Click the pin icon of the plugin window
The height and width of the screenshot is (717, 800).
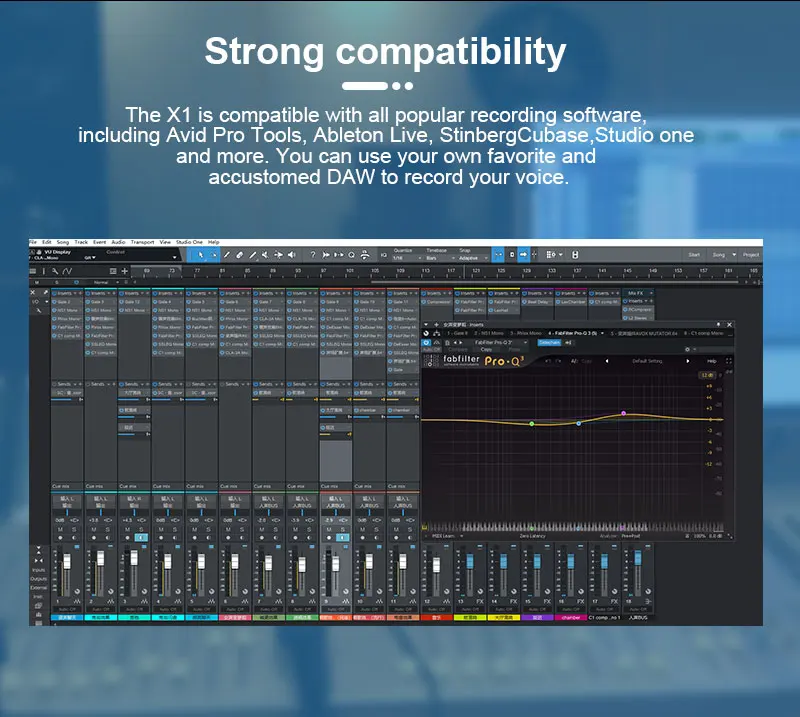(x=718, y=325)
